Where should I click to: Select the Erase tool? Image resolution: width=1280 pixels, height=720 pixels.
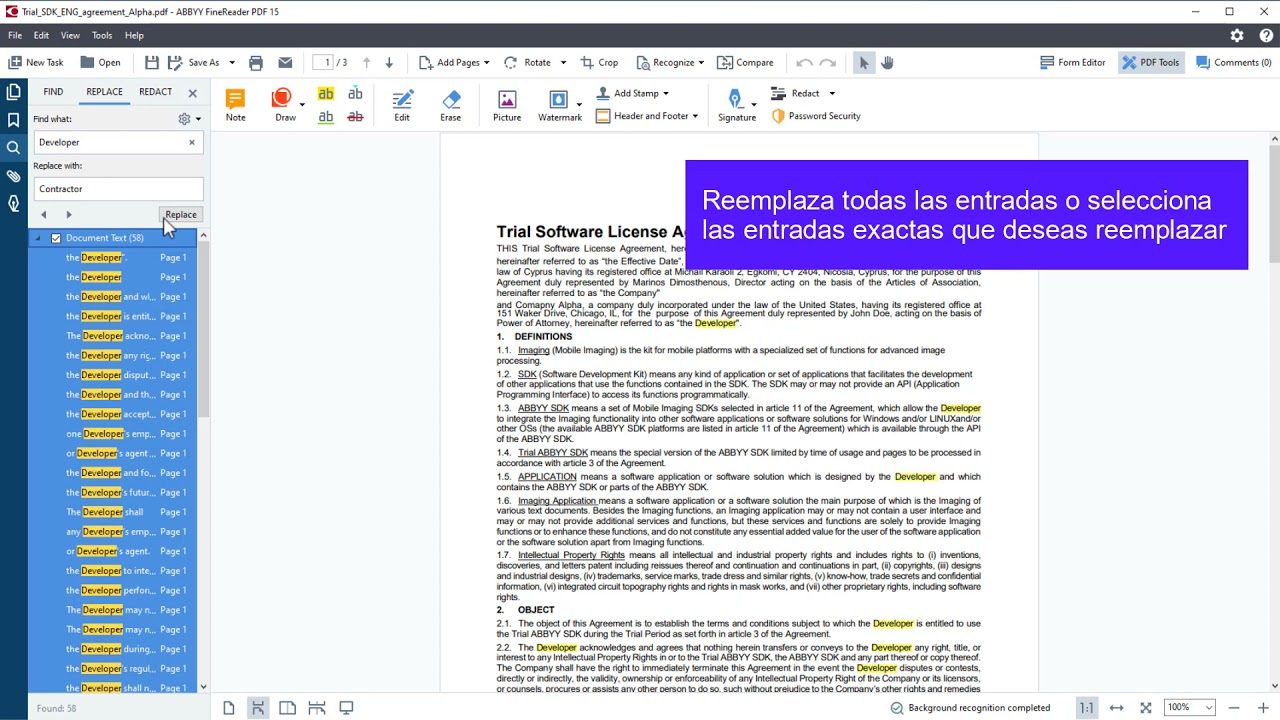(451, 105)
